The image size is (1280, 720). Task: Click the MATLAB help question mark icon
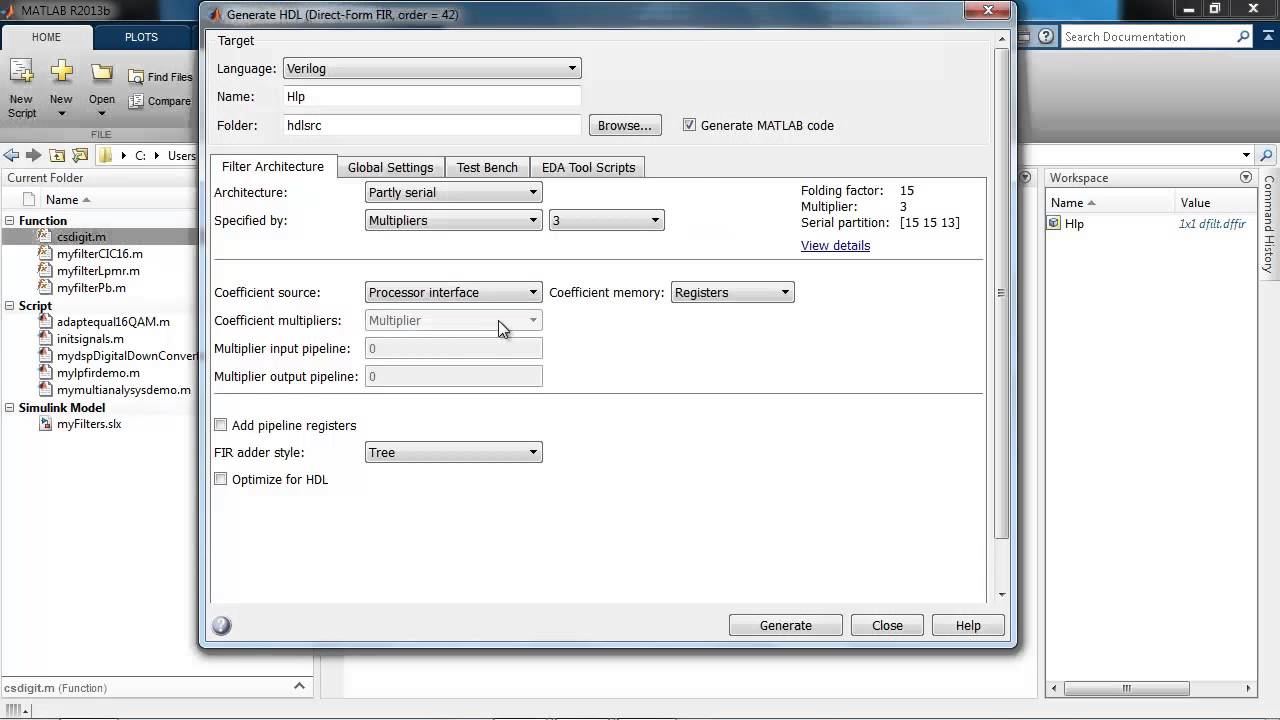tap(1046, 37)
